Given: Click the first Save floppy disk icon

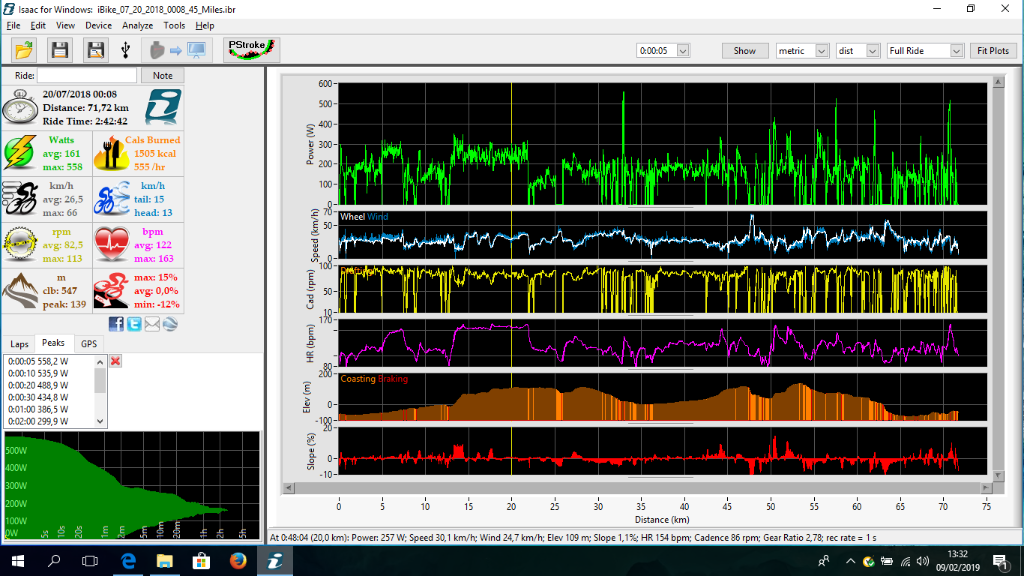Looking at the screenshot, I should tap(60, 50).
